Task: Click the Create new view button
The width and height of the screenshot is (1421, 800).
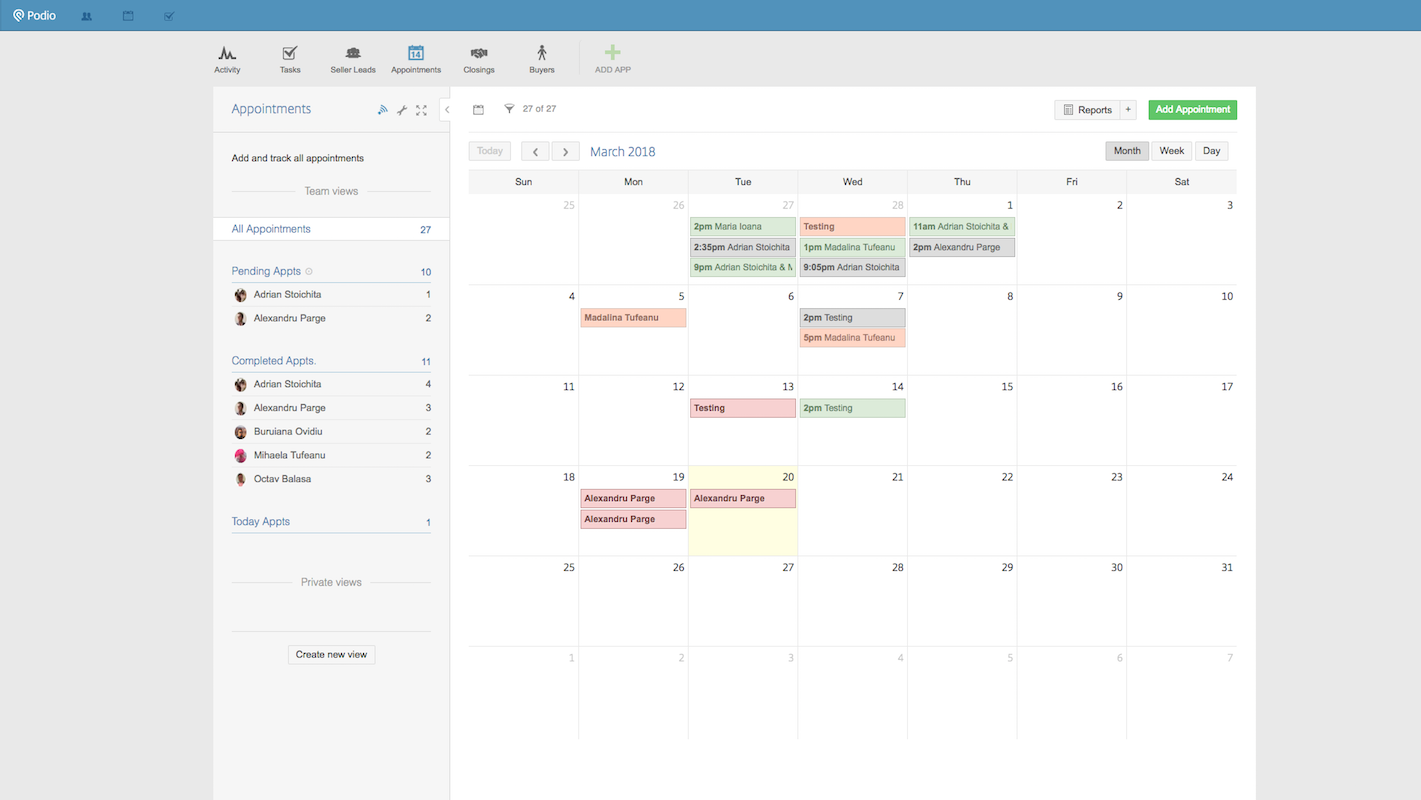Action: point(331,655)
